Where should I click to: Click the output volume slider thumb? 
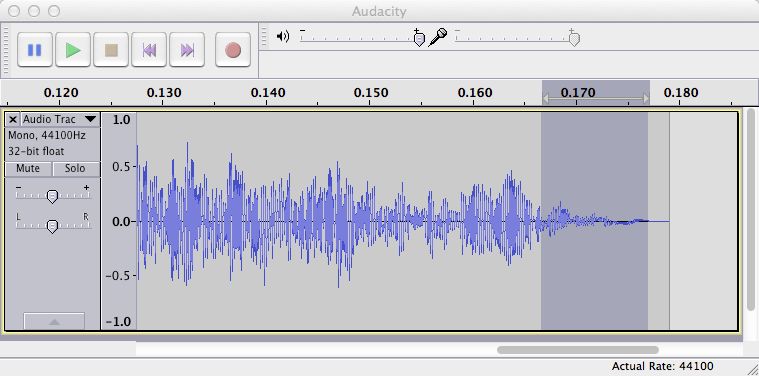419,39
